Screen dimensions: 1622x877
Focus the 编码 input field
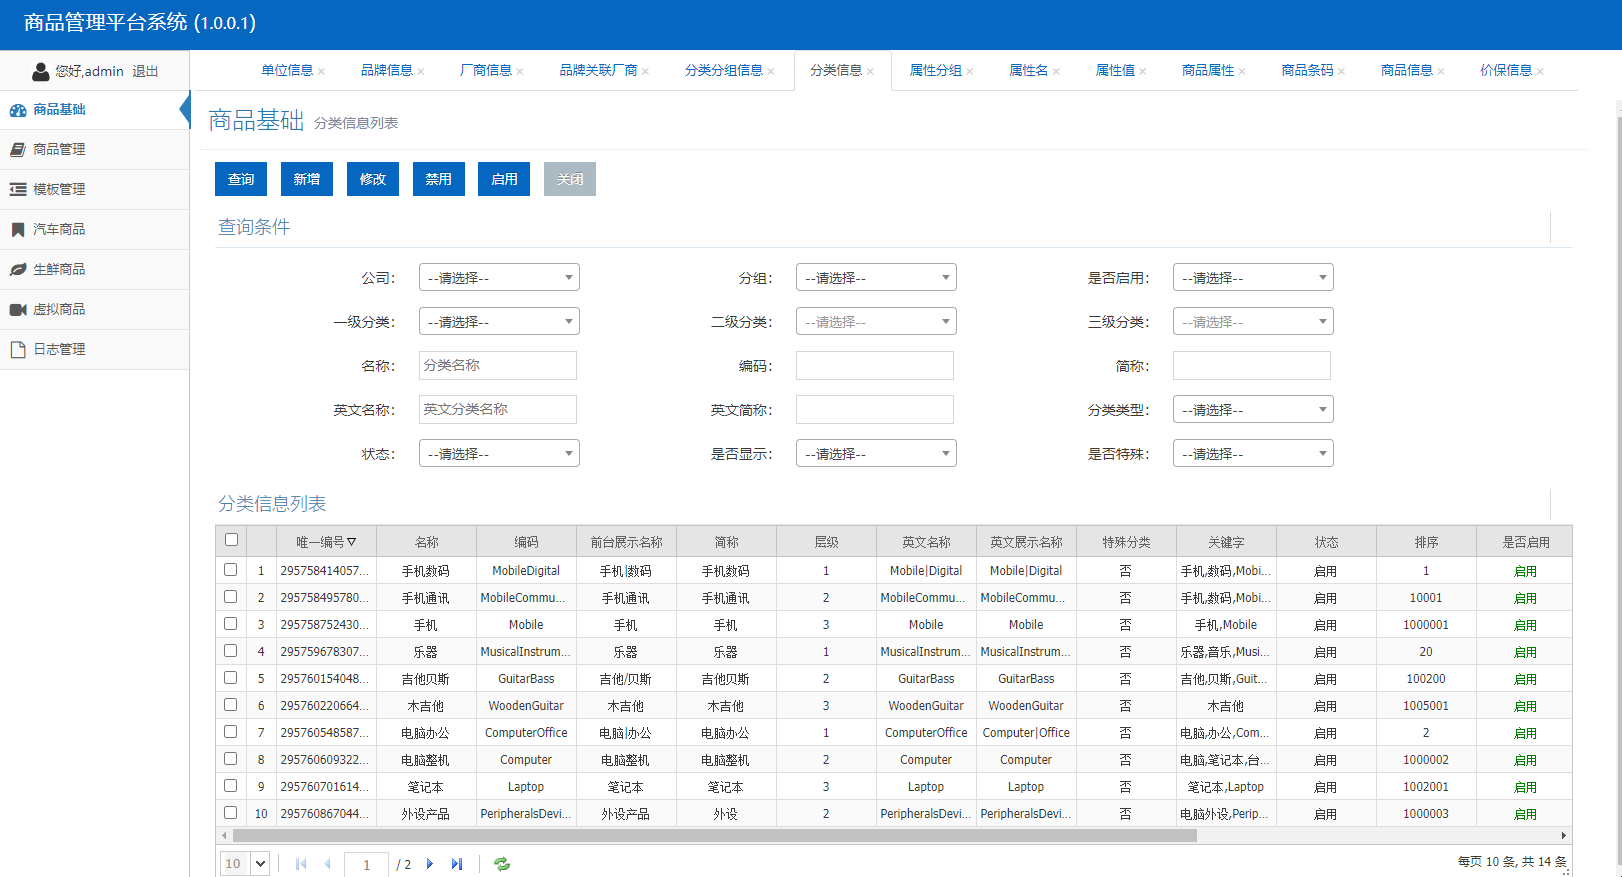point(875,366)
